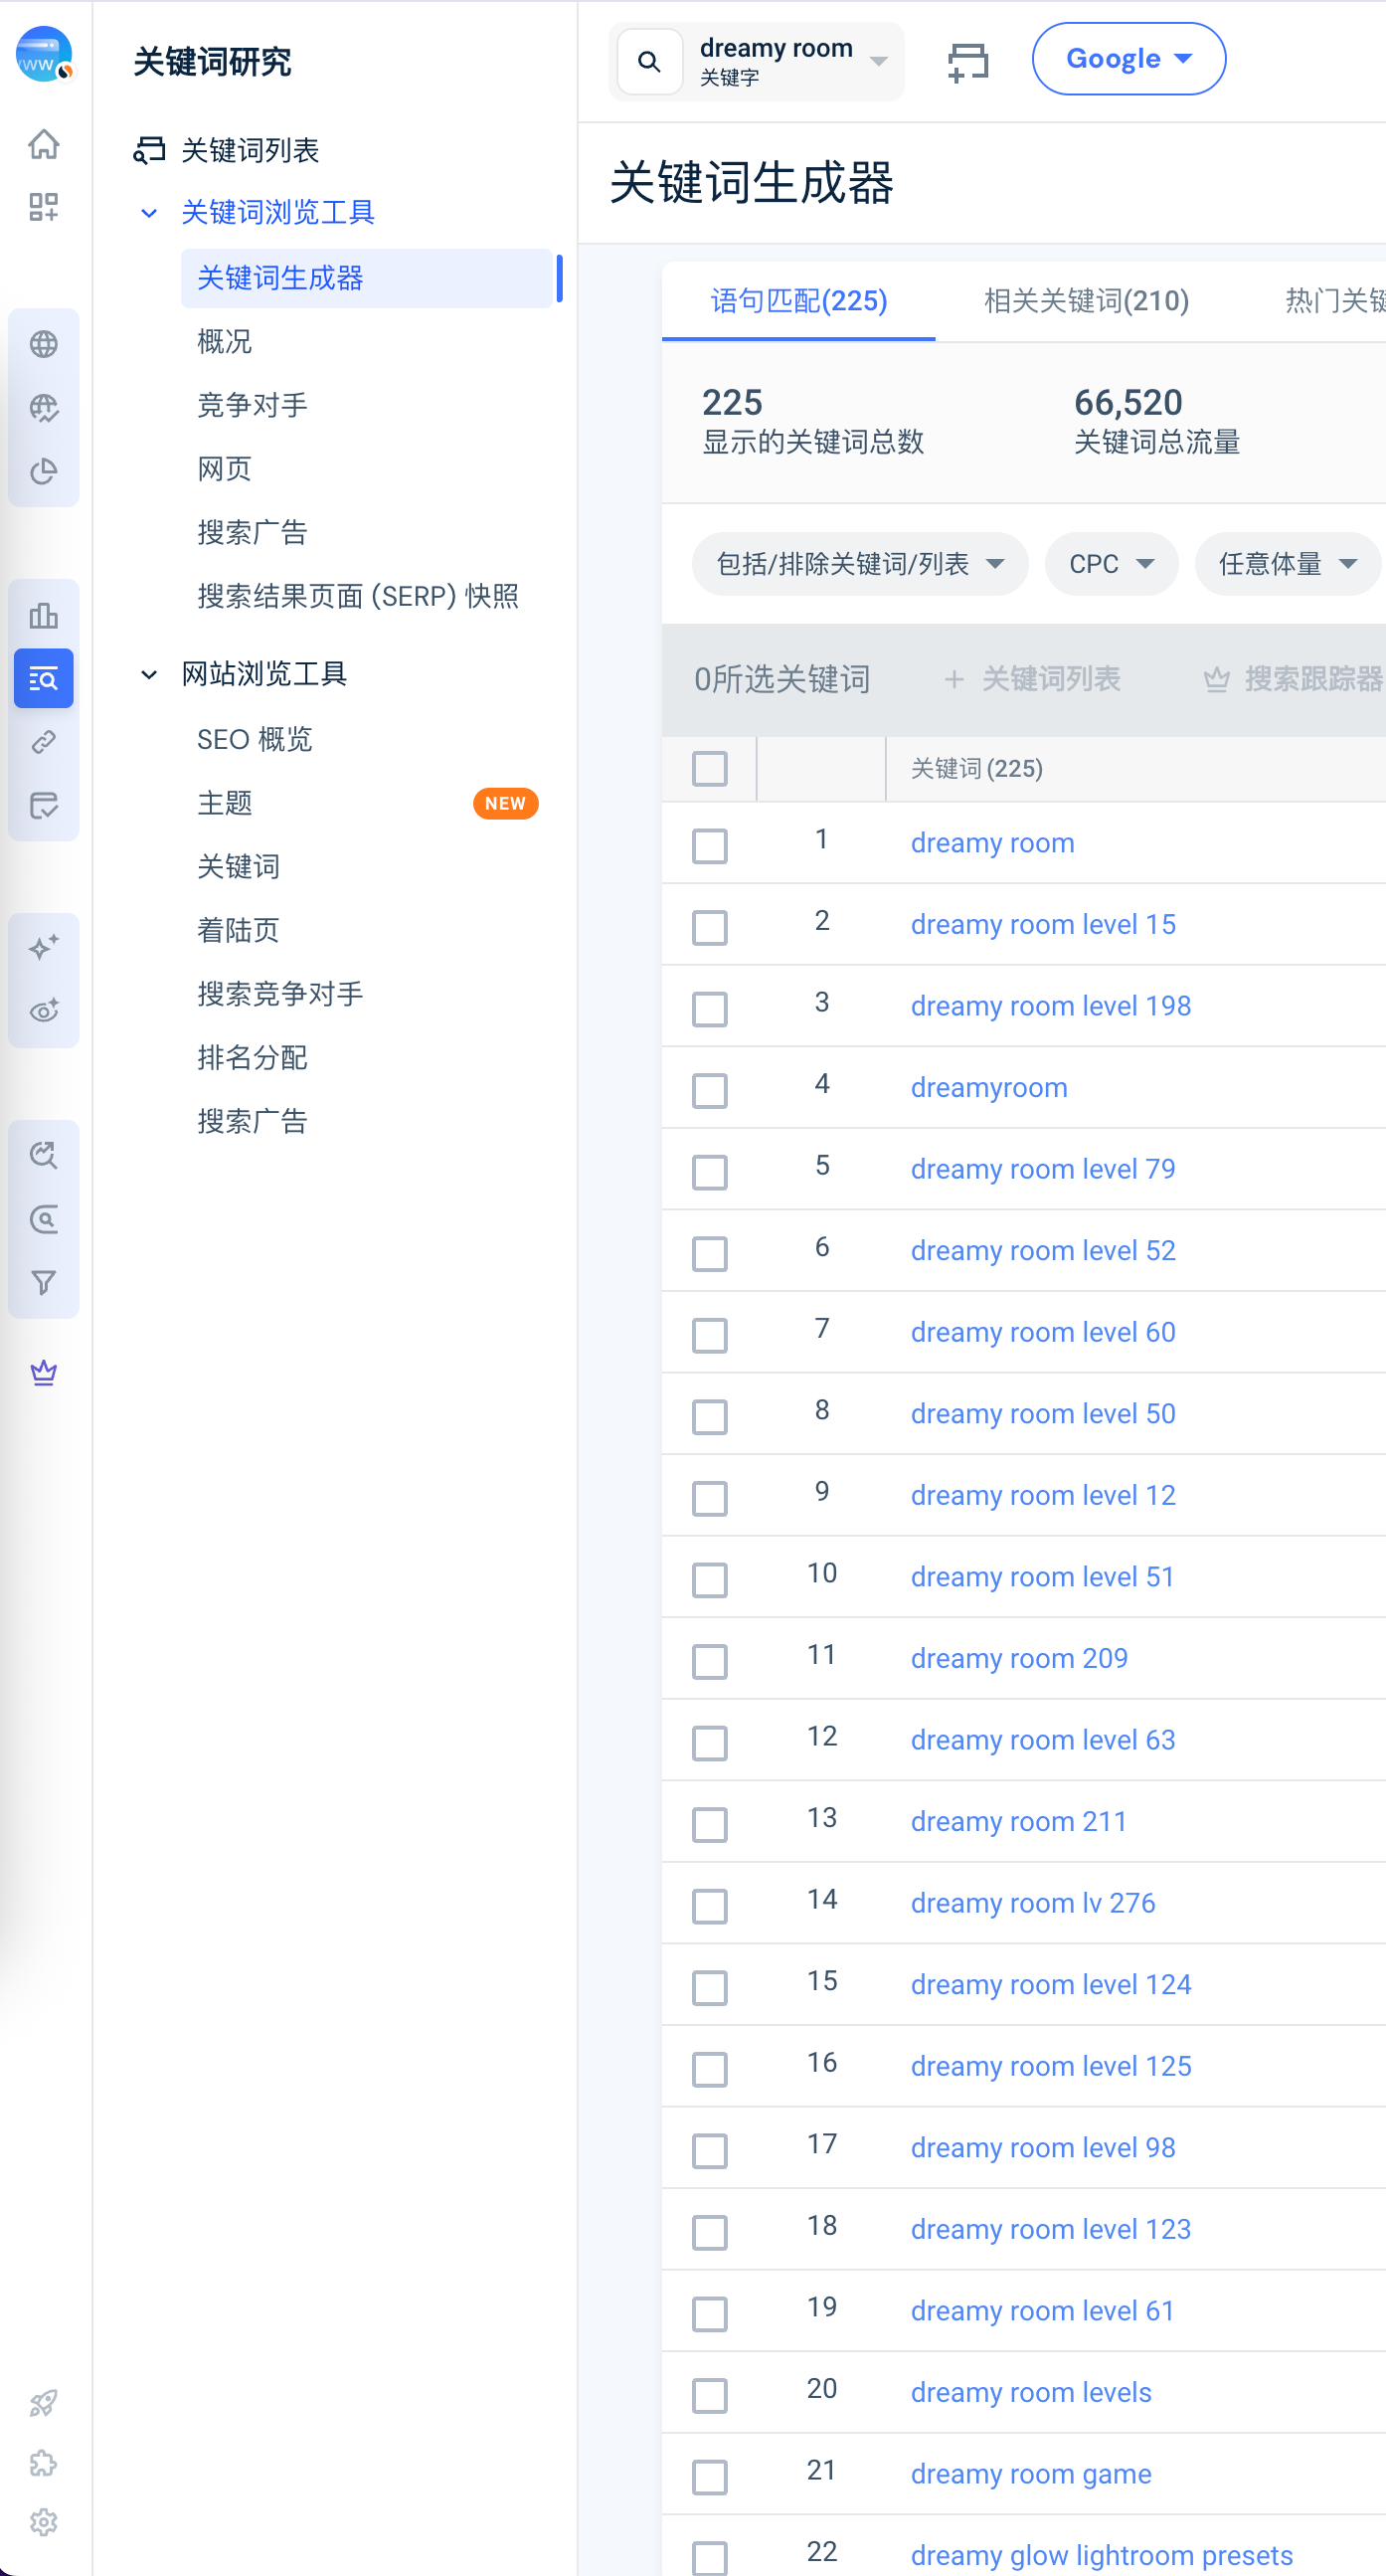Click the 关键词 (225) column header
1386x2576 pixels.
pos(976,768)
